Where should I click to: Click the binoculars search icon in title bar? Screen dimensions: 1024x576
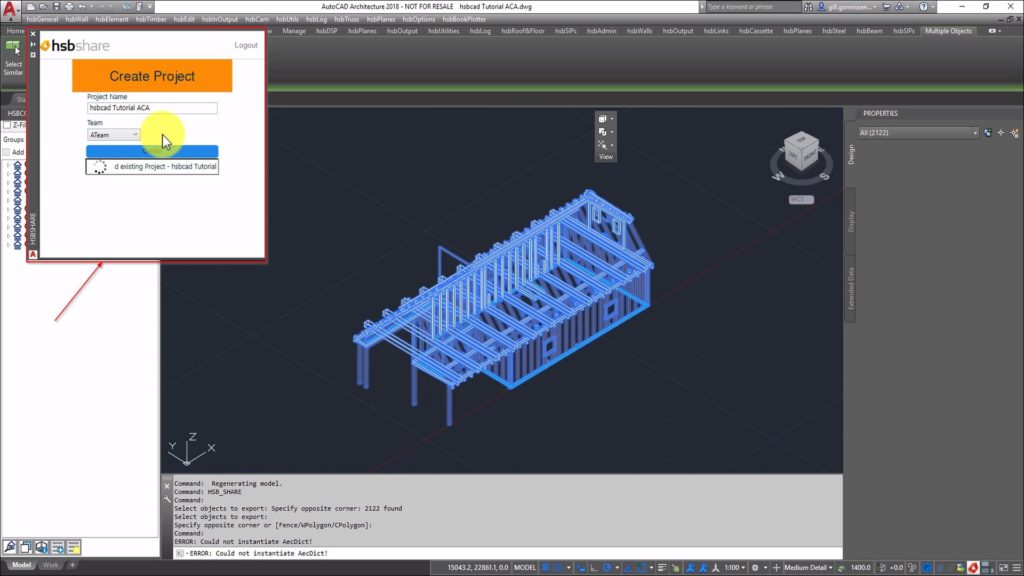click(808, 7)
